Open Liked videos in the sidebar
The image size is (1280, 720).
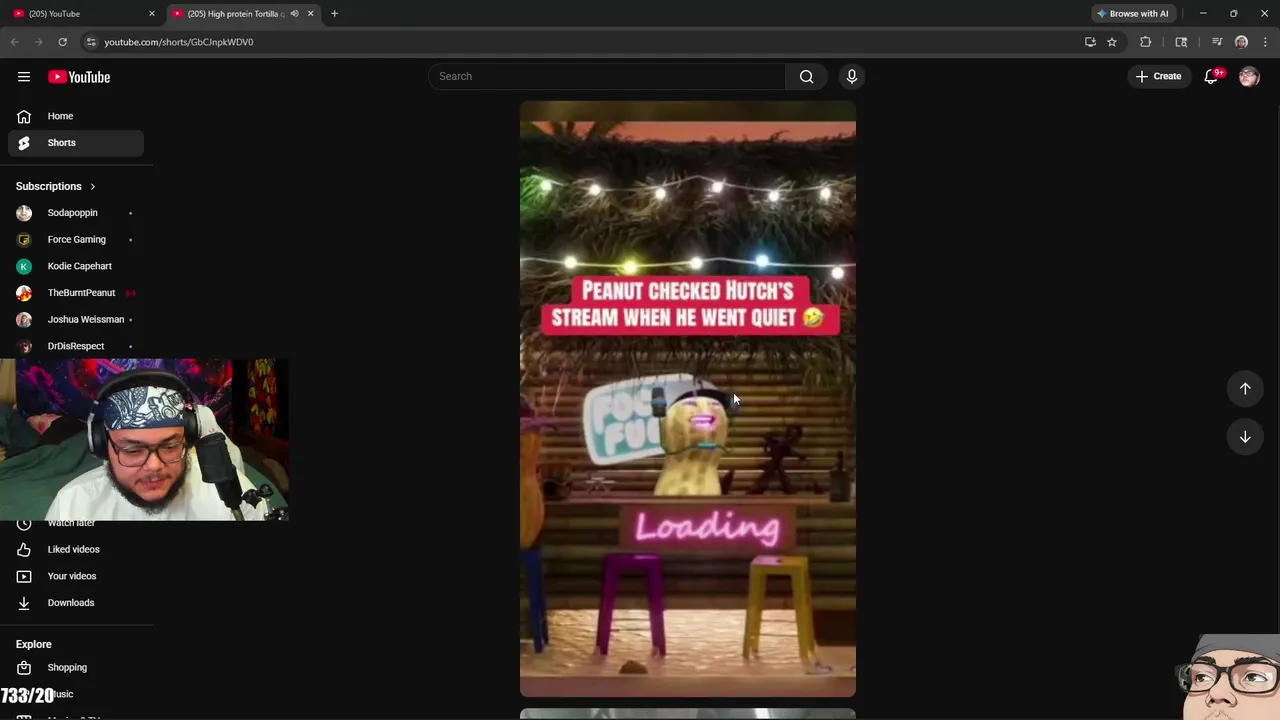(76, 549)
